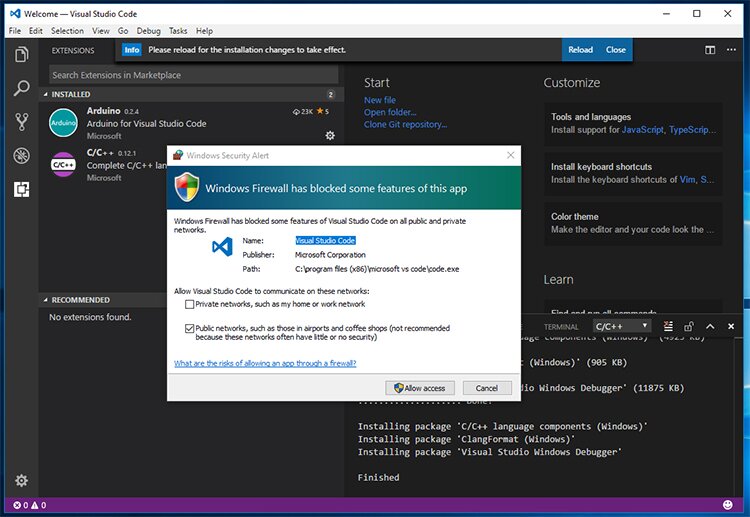Screen dimensions: 750x517
Task: Click the 'No extensions found.' text
Action: point(90,317)
